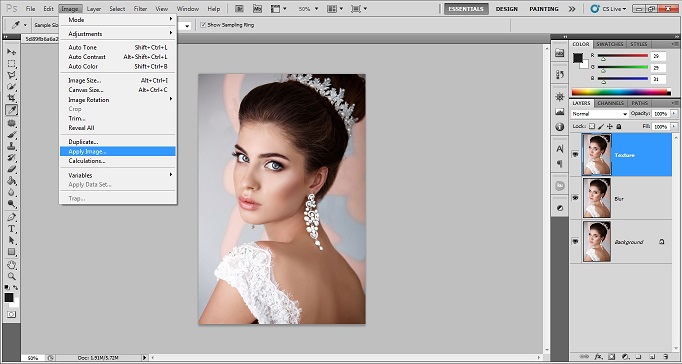This screenshot has height=364, width=682.
Task: Toggle lock position icon
Action: pyautogui.click(x=610, y=126)
